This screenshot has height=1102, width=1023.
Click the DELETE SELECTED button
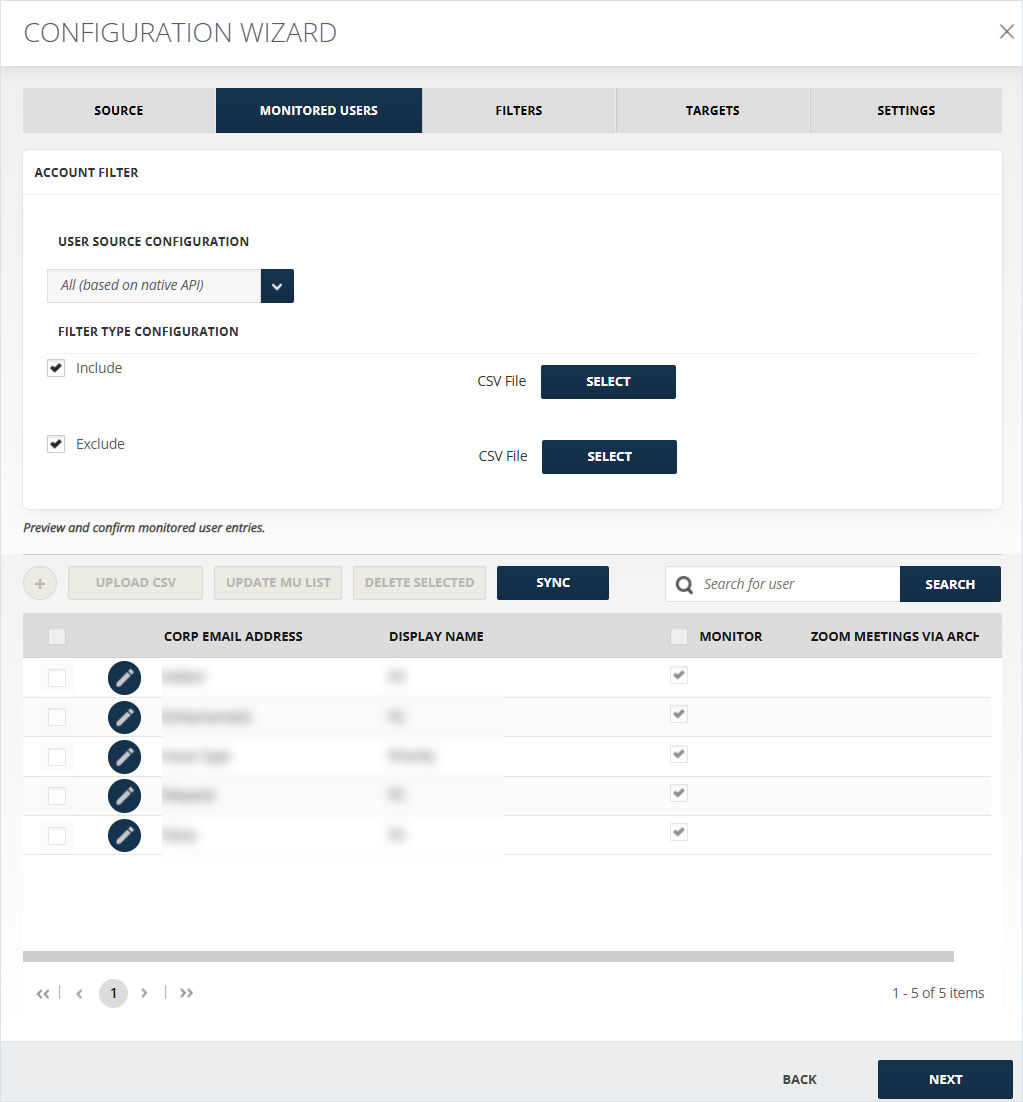419,583
